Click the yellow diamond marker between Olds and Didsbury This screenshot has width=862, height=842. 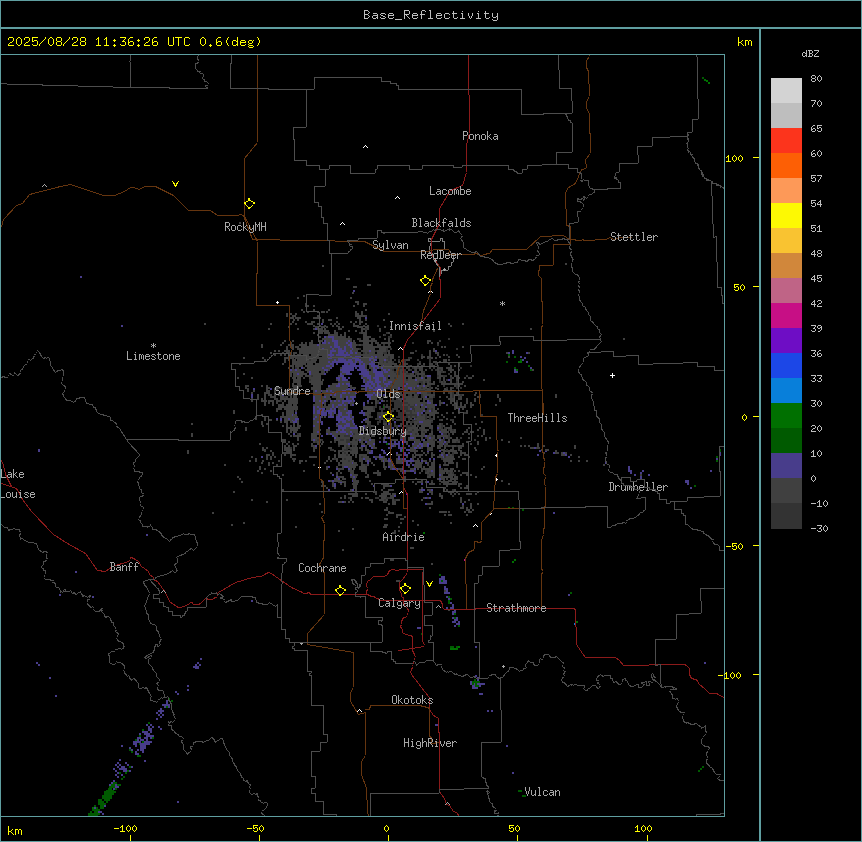(x=389, y=417)
